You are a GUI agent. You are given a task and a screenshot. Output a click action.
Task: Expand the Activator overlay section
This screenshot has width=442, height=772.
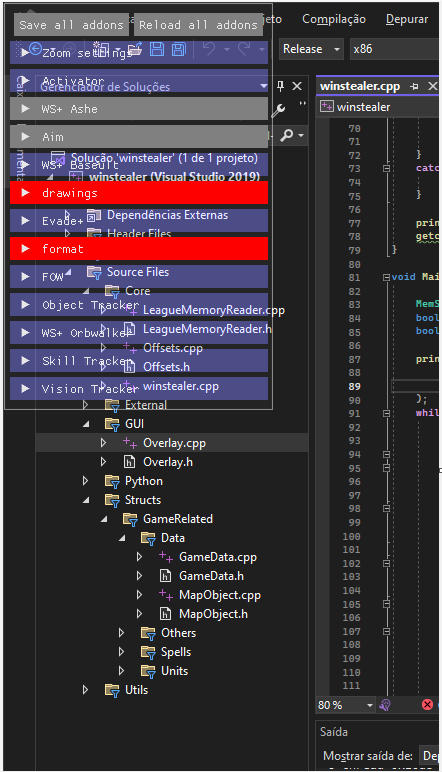pyautogui.click(x=139, y=81)
